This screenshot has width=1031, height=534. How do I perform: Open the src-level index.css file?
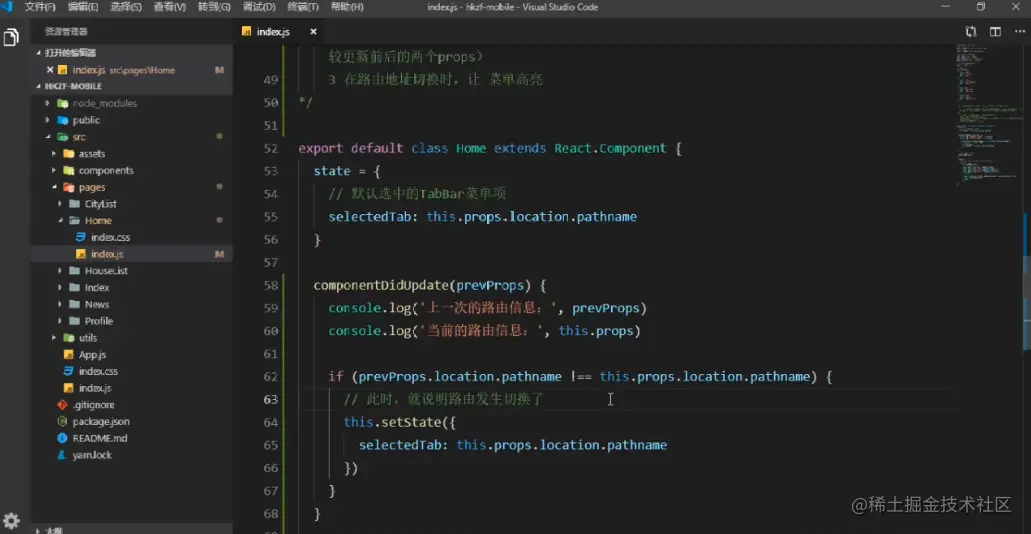(x=132, y=372)
